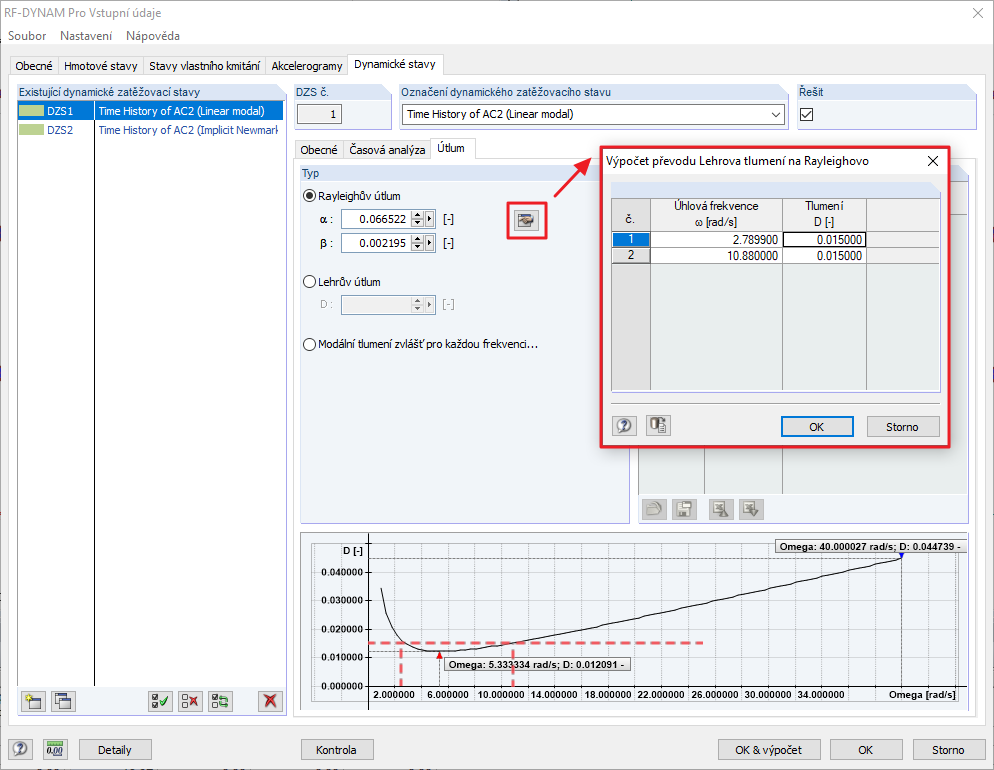Open Lehr to Rayleigh damping conversion dialog
Viewport: 994px width, 770px height.
click(526, 220)
